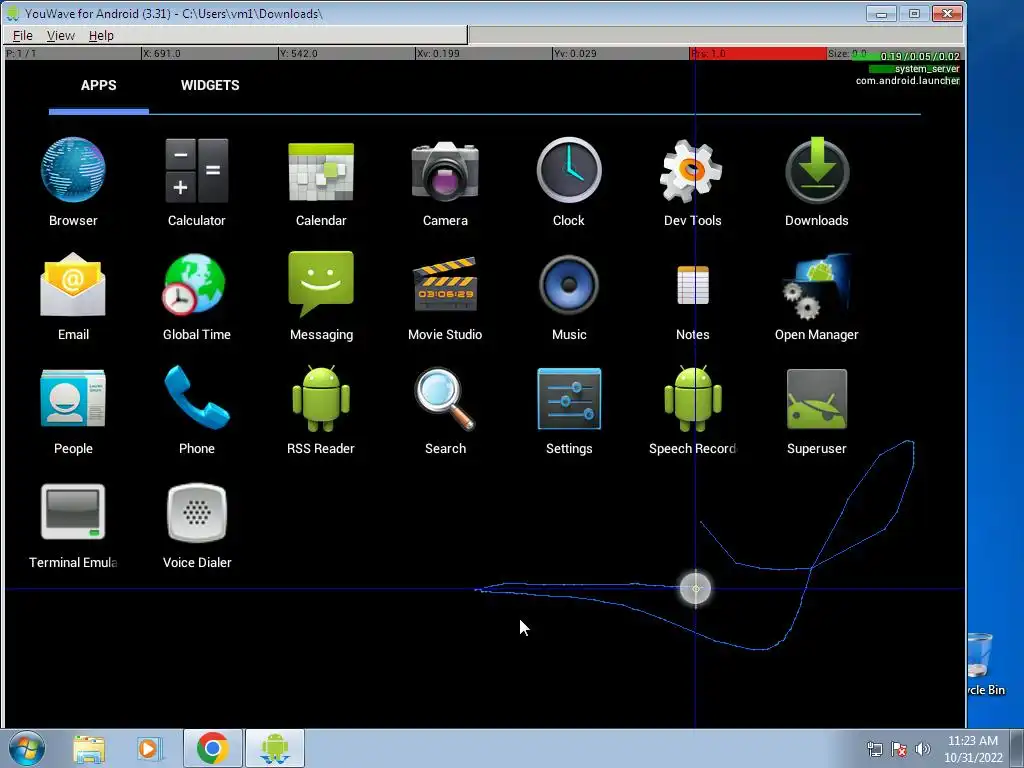Close the YouWave window

click(946, 14)
